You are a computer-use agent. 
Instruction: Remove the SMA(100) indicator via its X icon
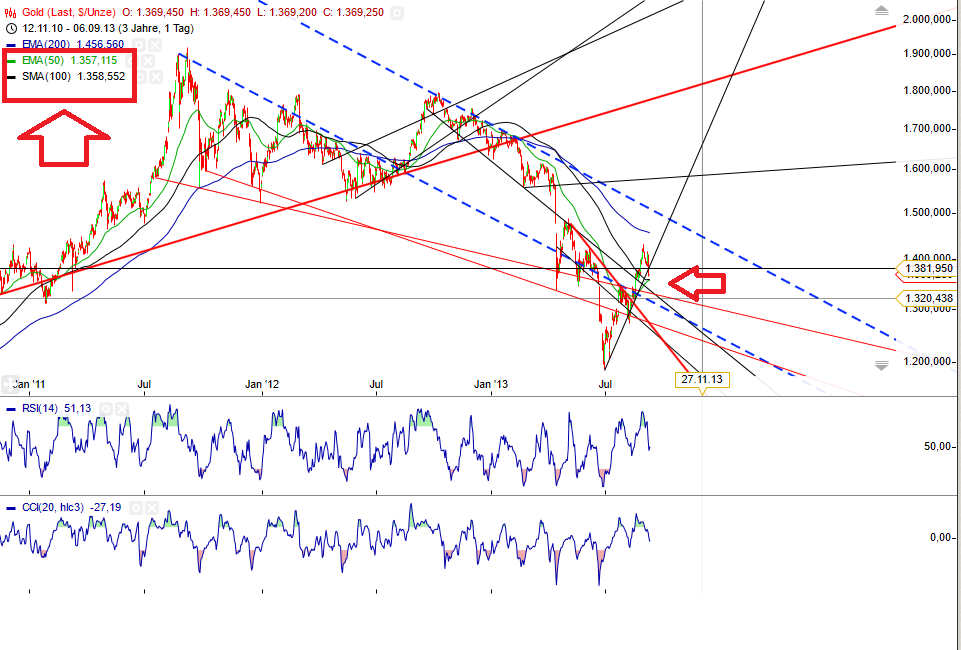click(155, 77)
